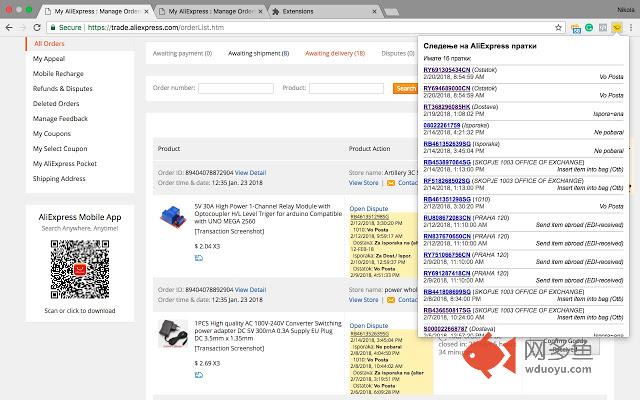Click Open Dispute for the relay module
Screen dimensions: 640x400
tap(369, 209)
